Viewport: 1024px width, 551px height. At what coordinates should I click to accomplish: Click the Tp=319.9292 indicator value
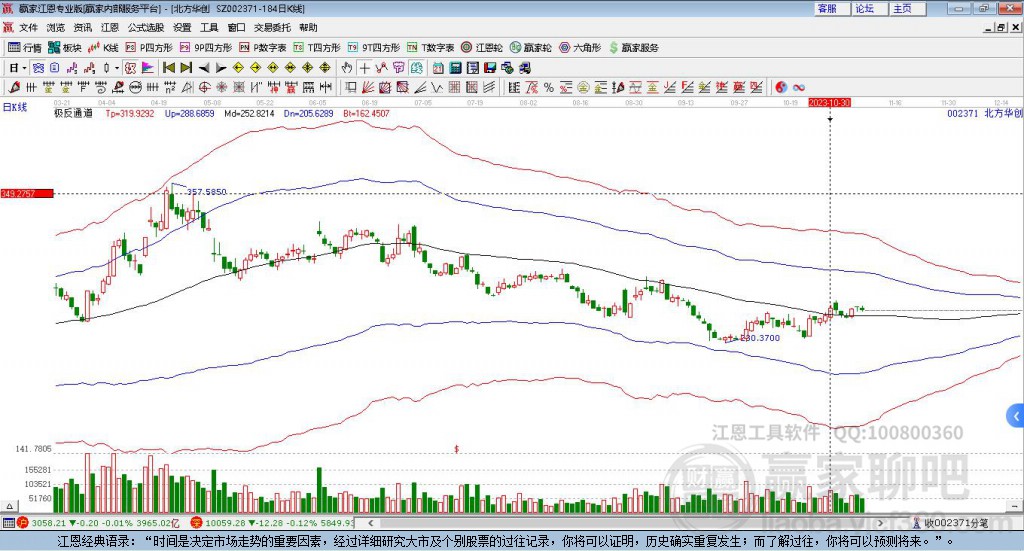click(x=130, y=113)
